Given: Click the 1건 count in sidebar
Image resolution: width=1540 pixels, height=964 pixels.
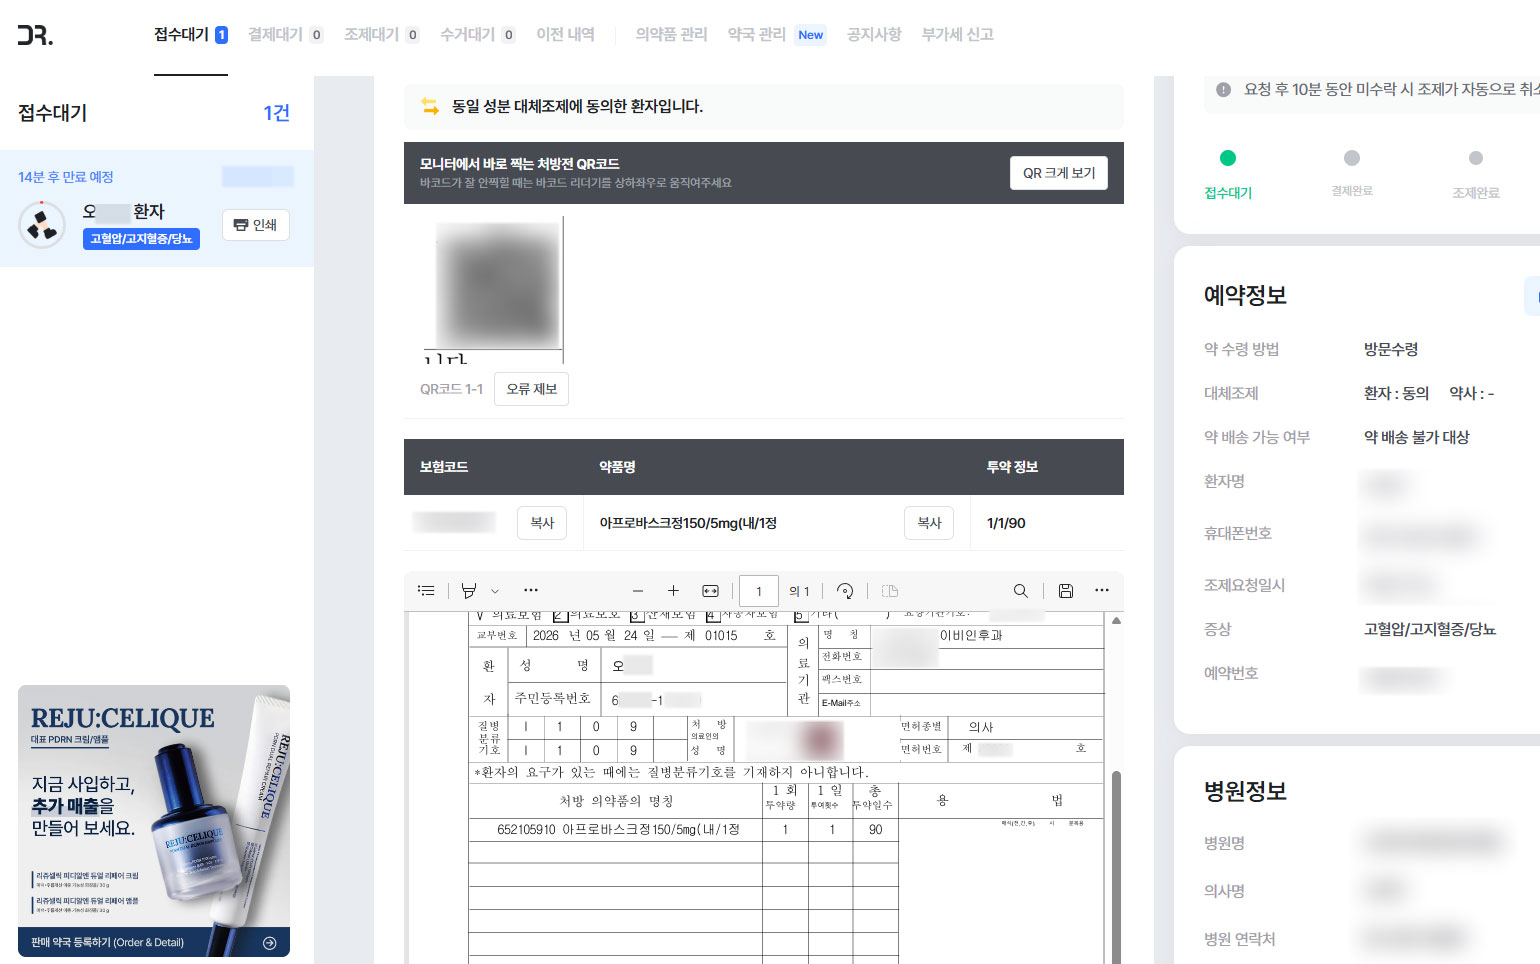Looking at the screenshot, I should click(x=277, y=113).
